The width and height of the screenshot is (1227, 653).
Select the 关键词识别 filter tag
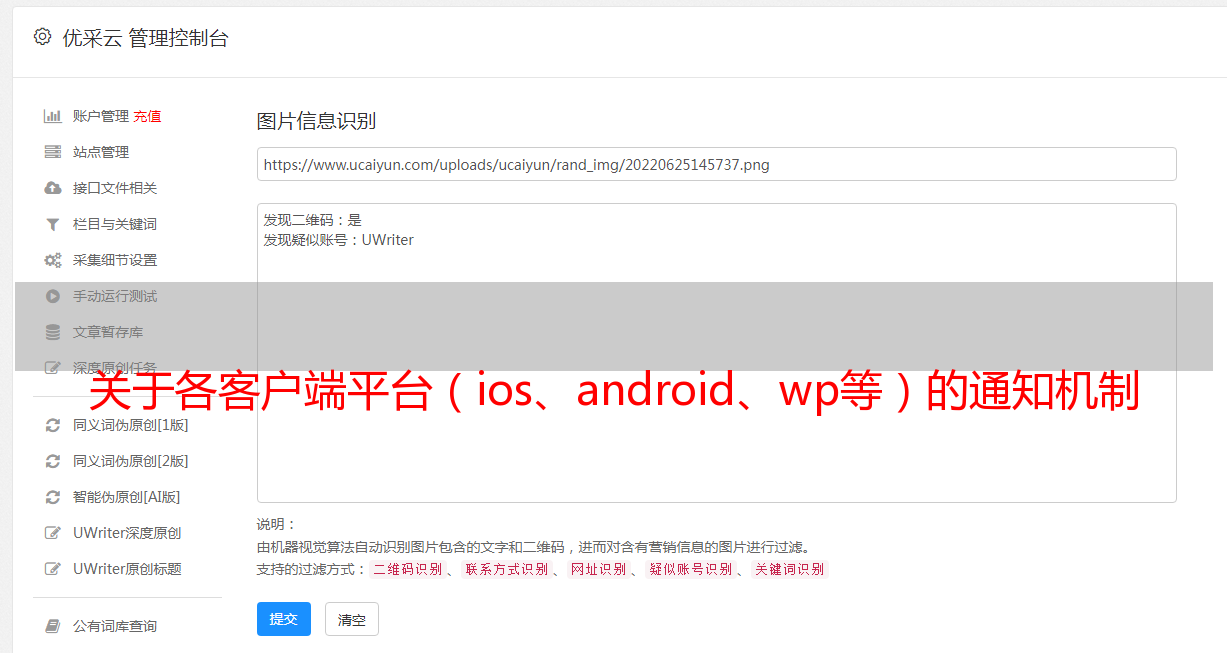[790, 569]
